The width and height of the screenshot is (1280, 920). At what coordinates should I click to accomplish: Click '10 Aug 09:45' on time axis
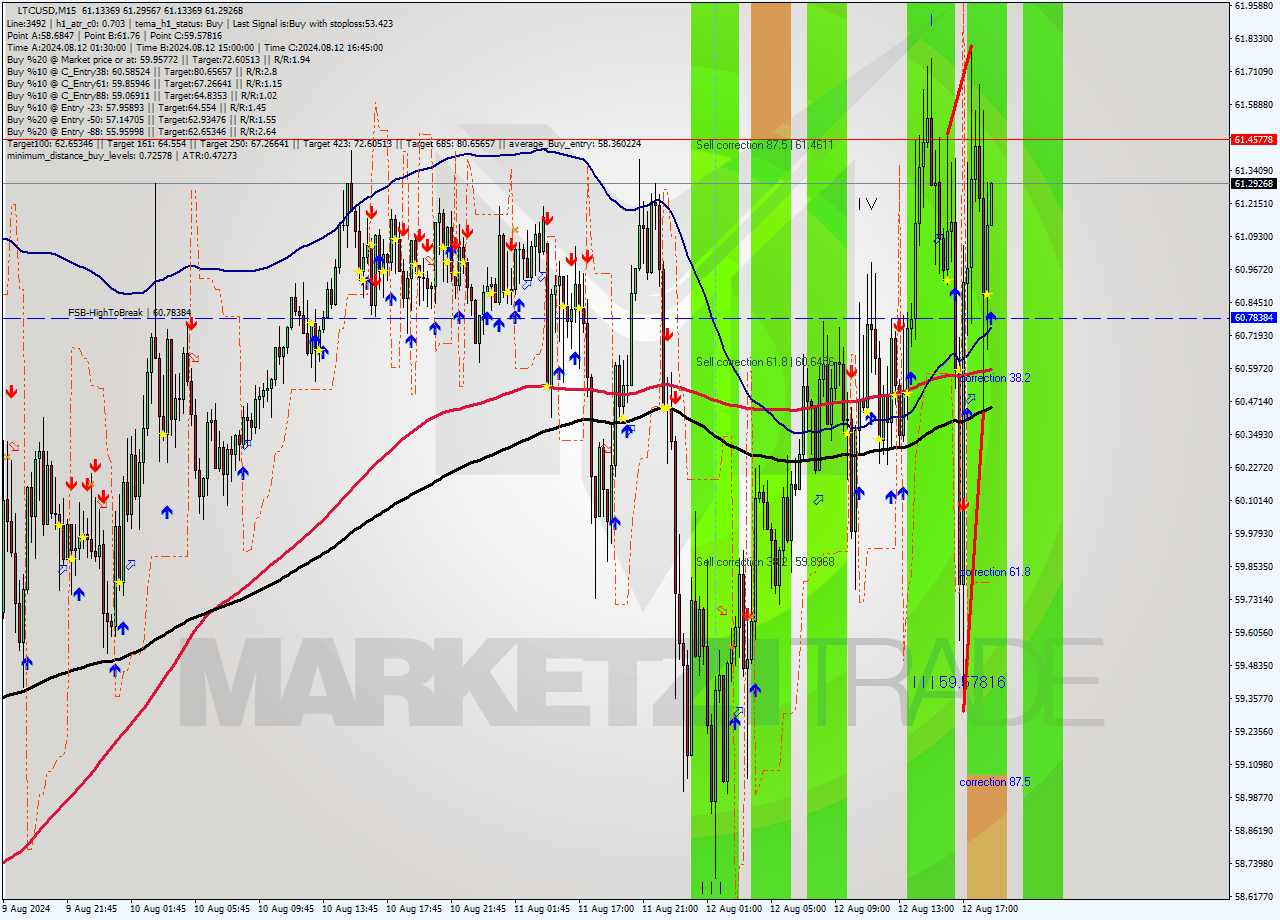[286, 909]
